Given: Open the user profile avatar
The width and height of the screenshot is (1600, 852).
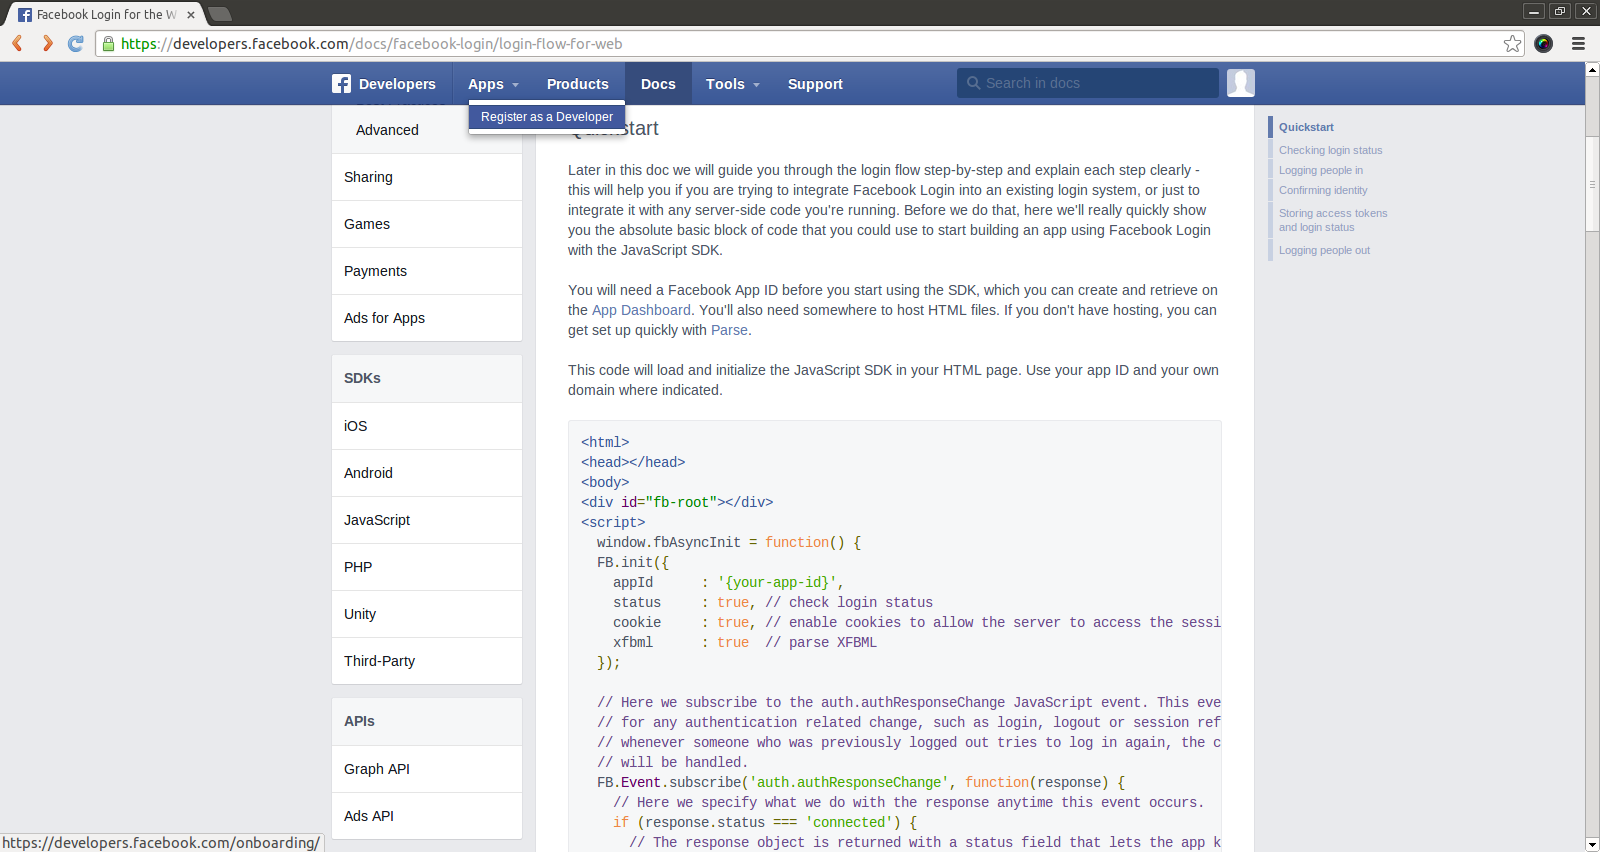Looking at the screenshot, I should tap(1241, 83).
